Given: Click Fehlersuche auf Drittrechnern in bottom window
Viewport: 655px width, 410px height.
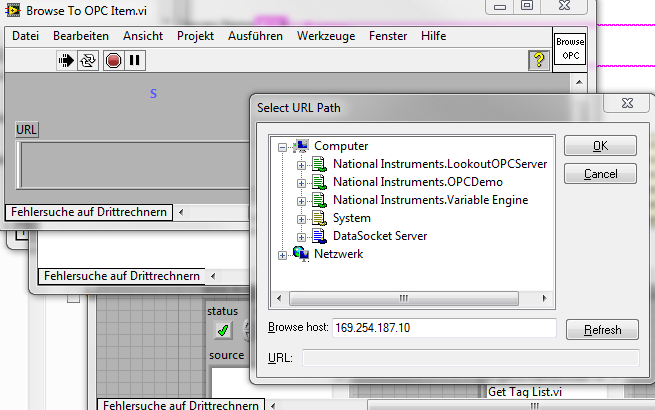Looking at the screenshot, I should click(x=181, y=405).
